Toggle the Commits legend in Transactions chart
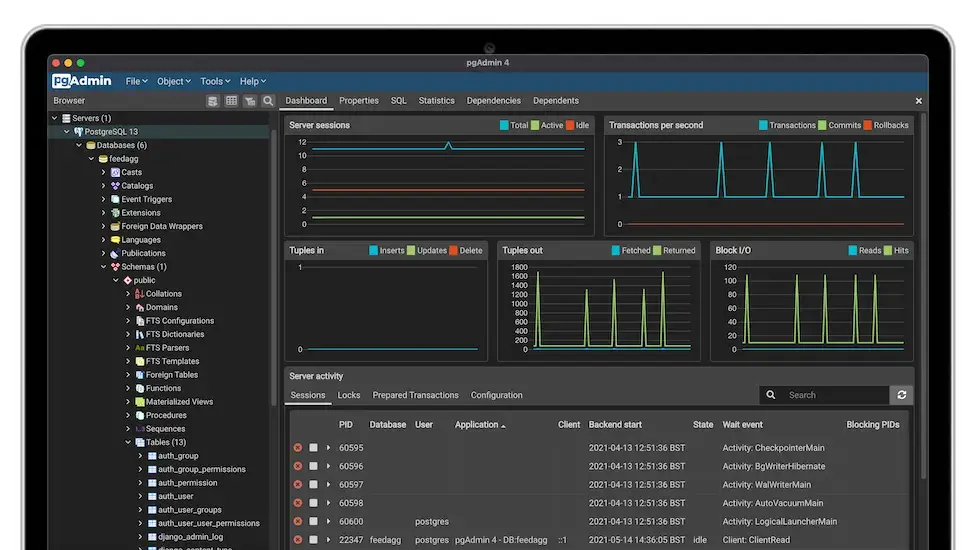The image size is (976, 550). click(839, 126)
